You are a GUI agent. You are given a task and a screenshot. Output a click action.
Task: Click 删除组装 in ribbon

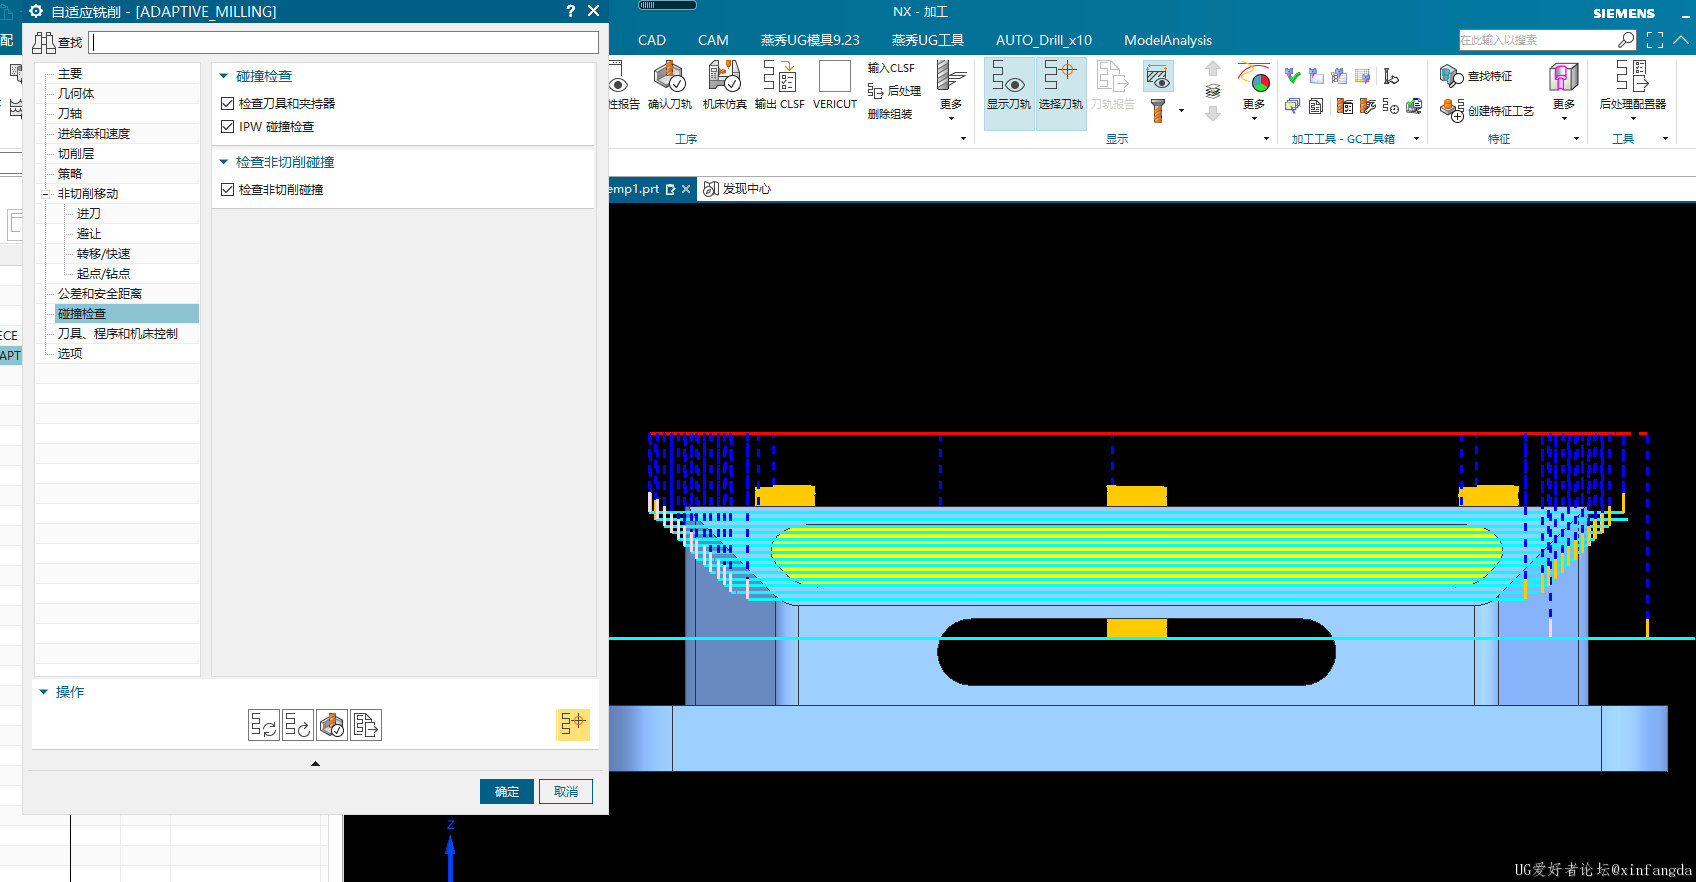pos(890,114)
